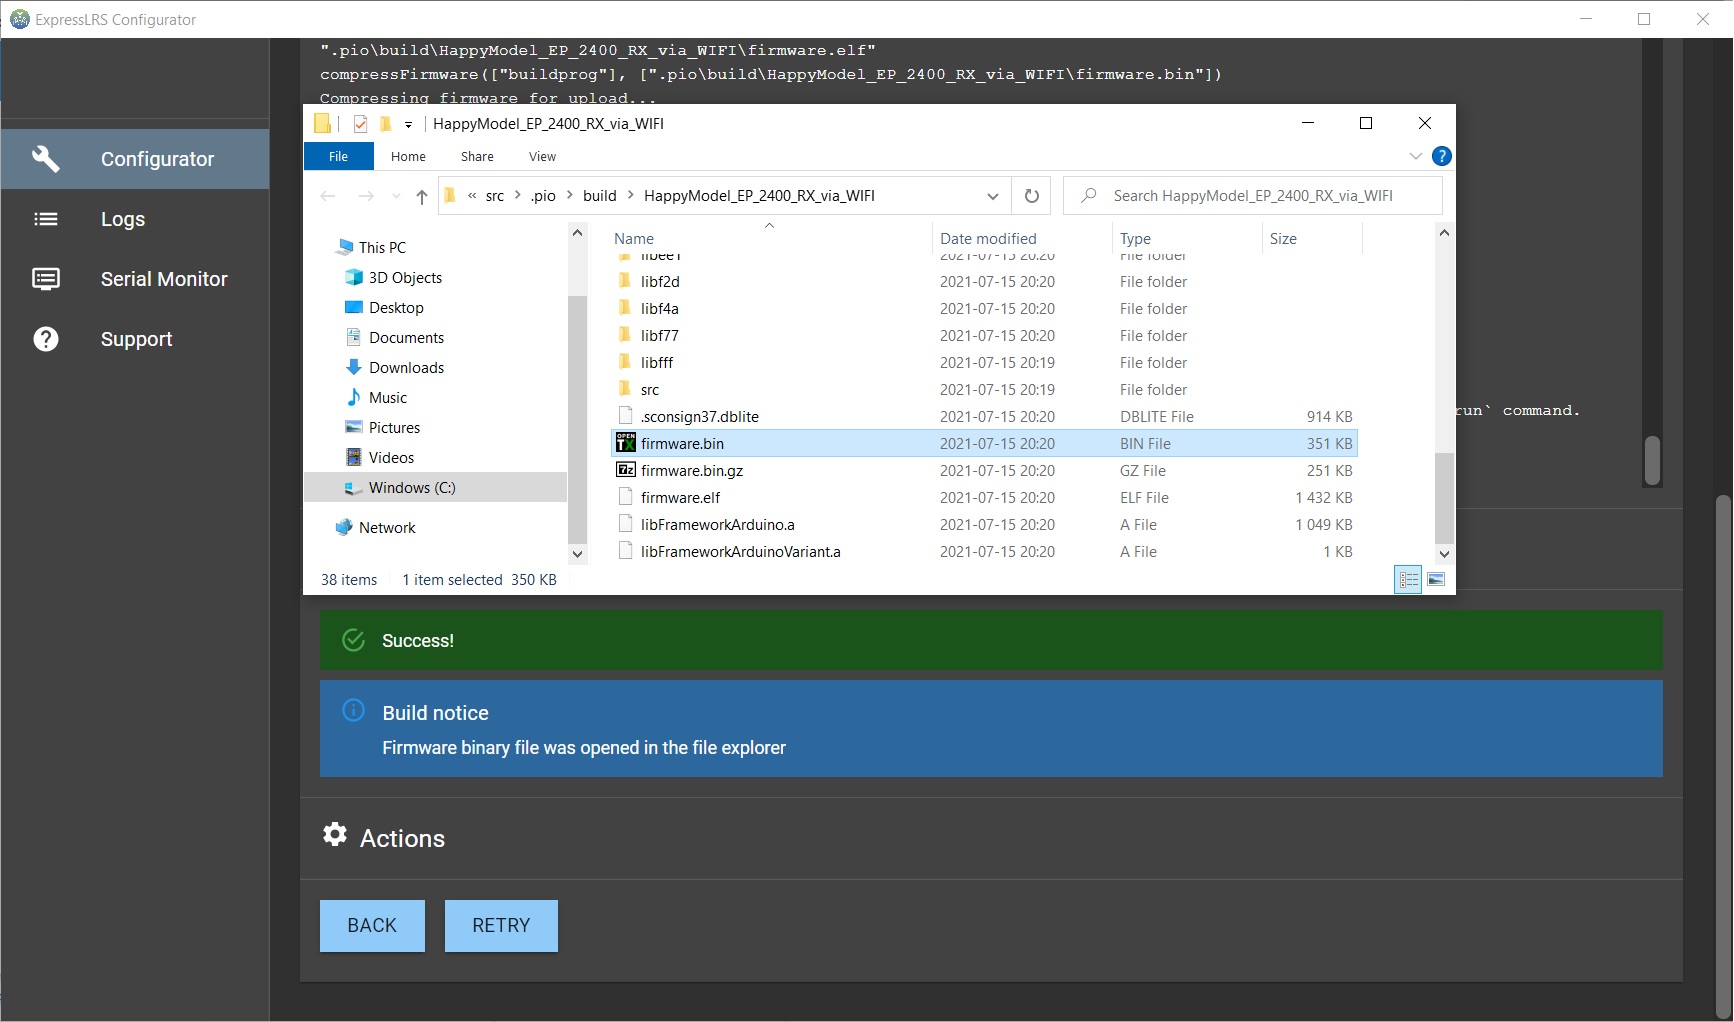This screenshot has width=1734, height=1022.
Task: Open the File menu tab
Action: tap(338, 156)
